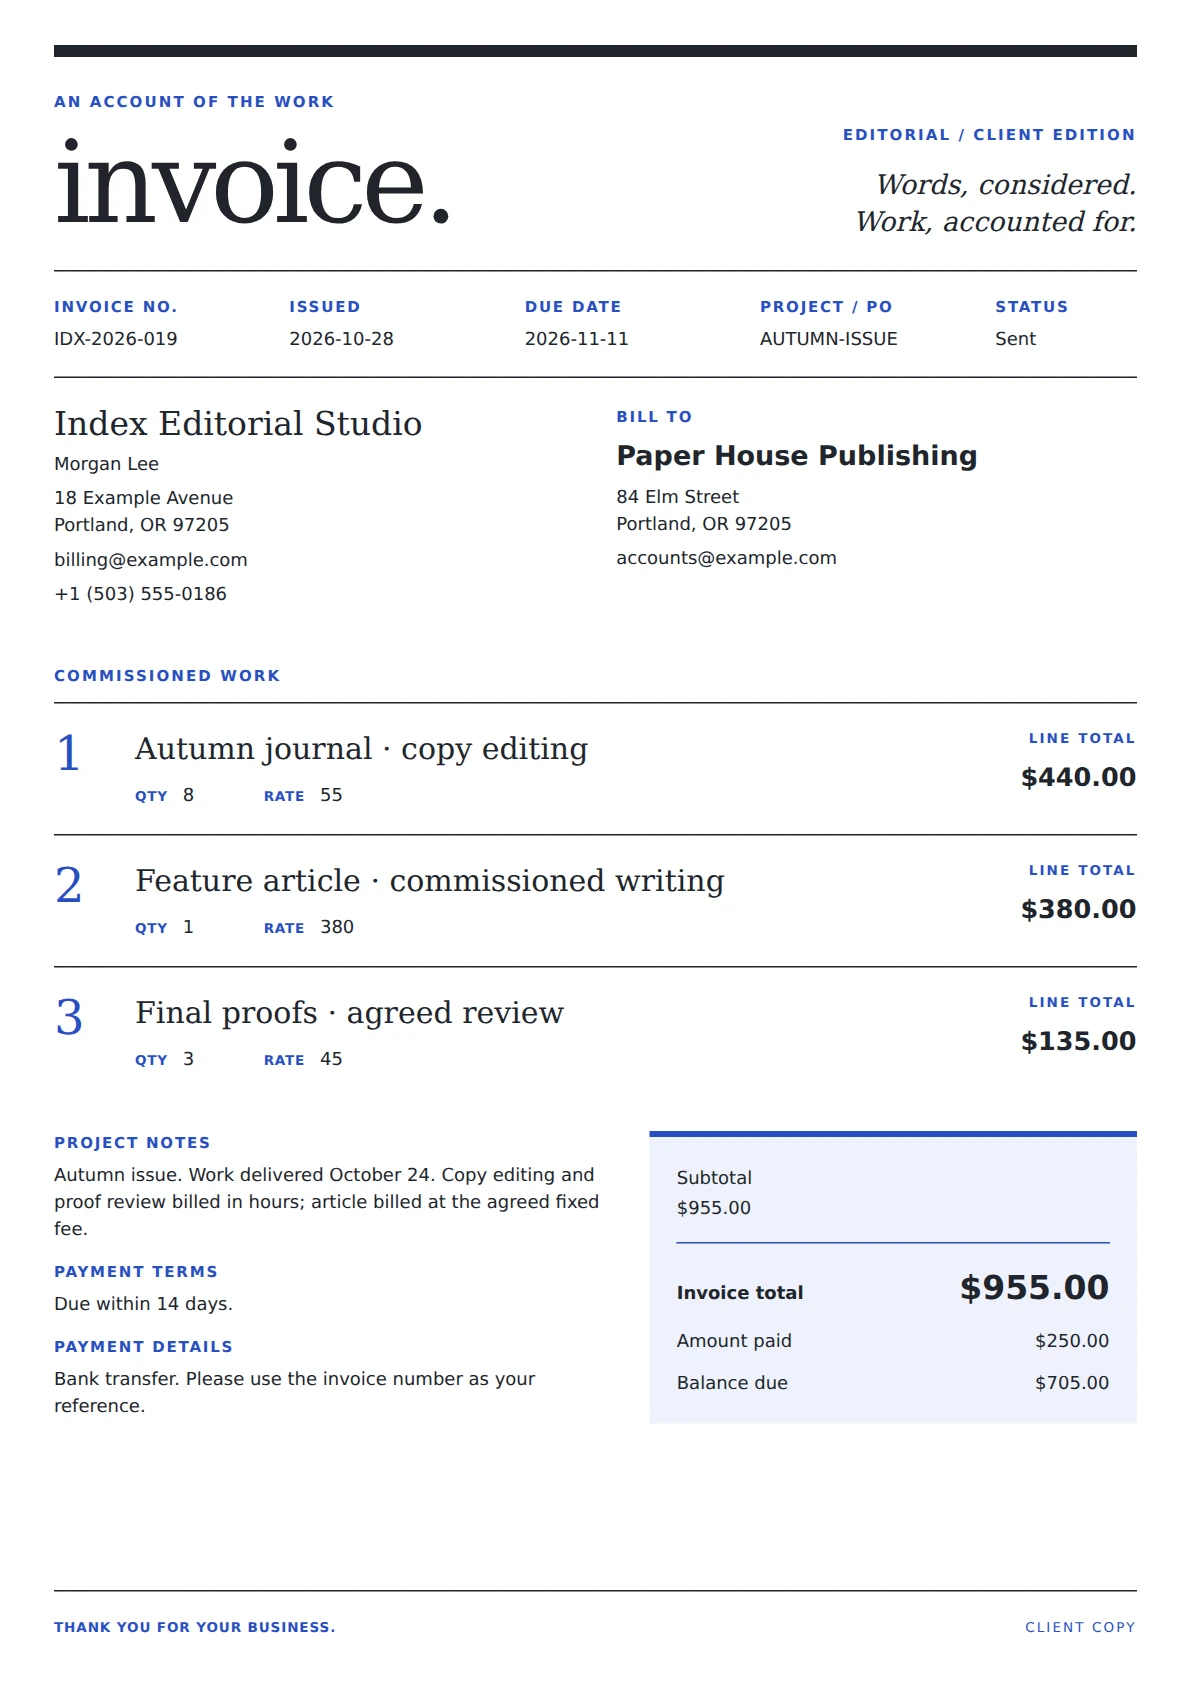This screenshot has height=1685, width=1191.
Task: Click the feature article rate 380
Action: (x=337, y=927)
